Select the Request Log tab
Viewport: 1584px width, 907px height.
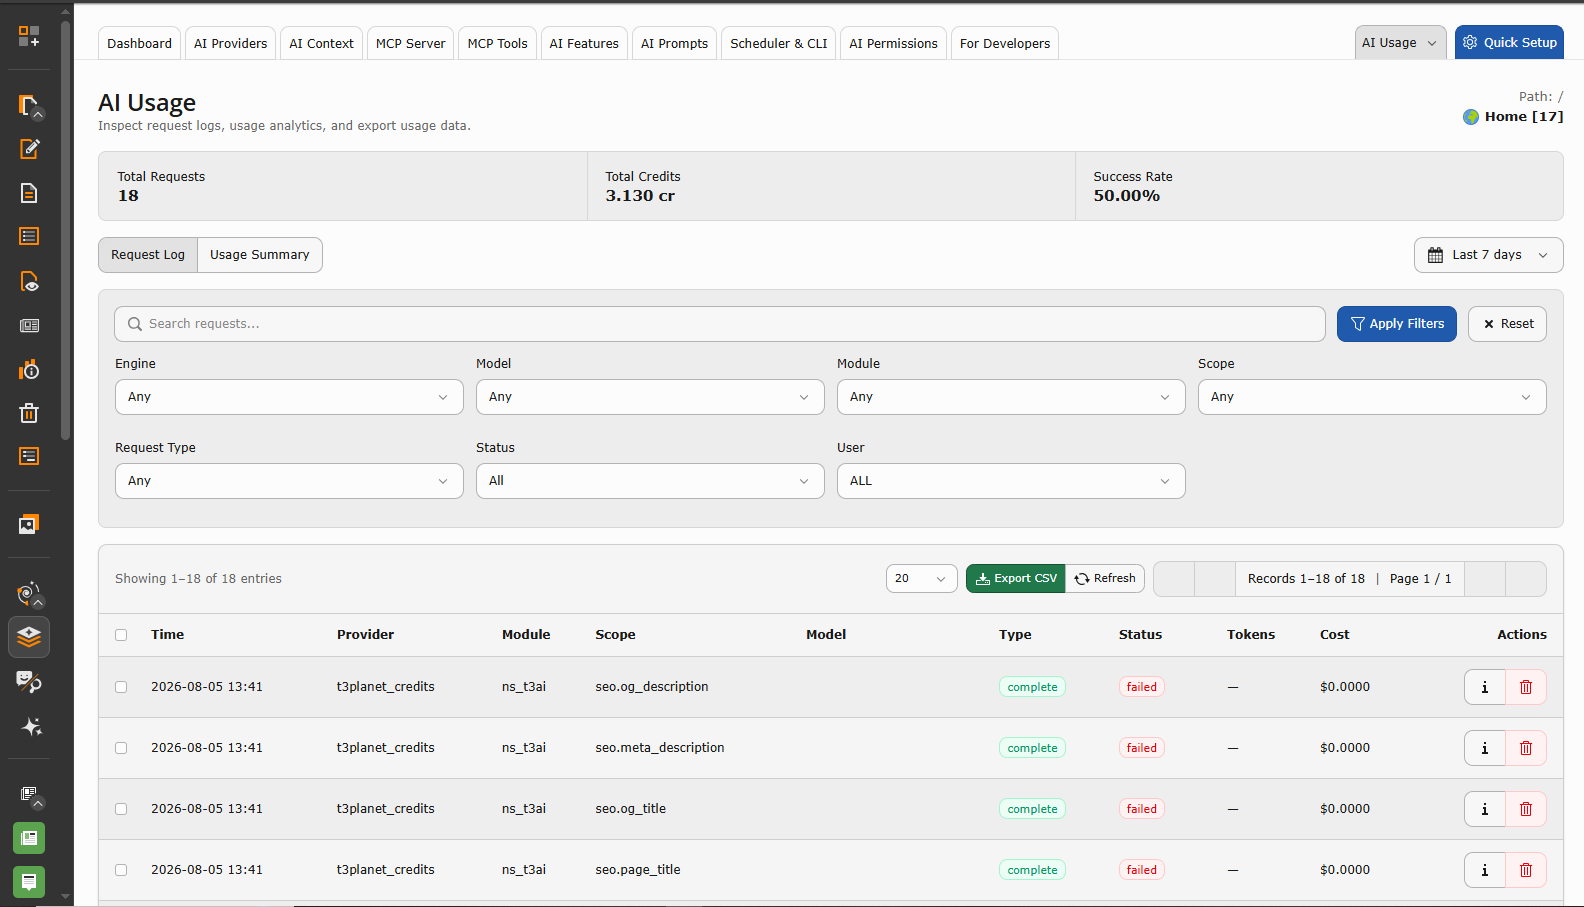coord(148,255)
